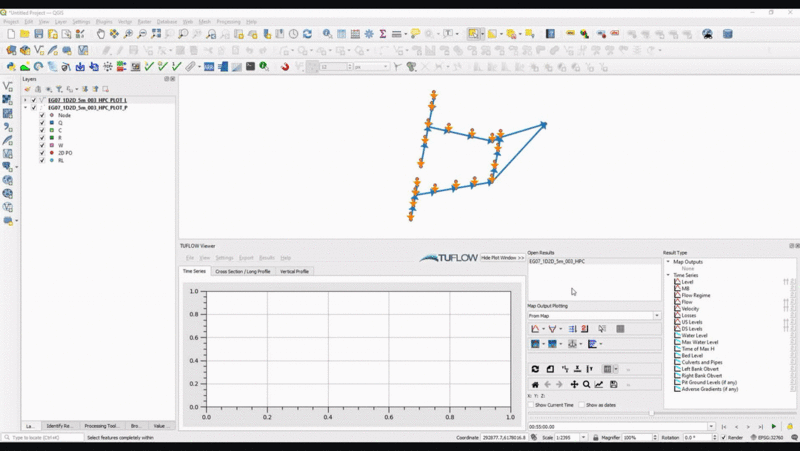Click the plot pan cross-arrows icon
This screenshot has height=451, width=800.
(574, 384)
